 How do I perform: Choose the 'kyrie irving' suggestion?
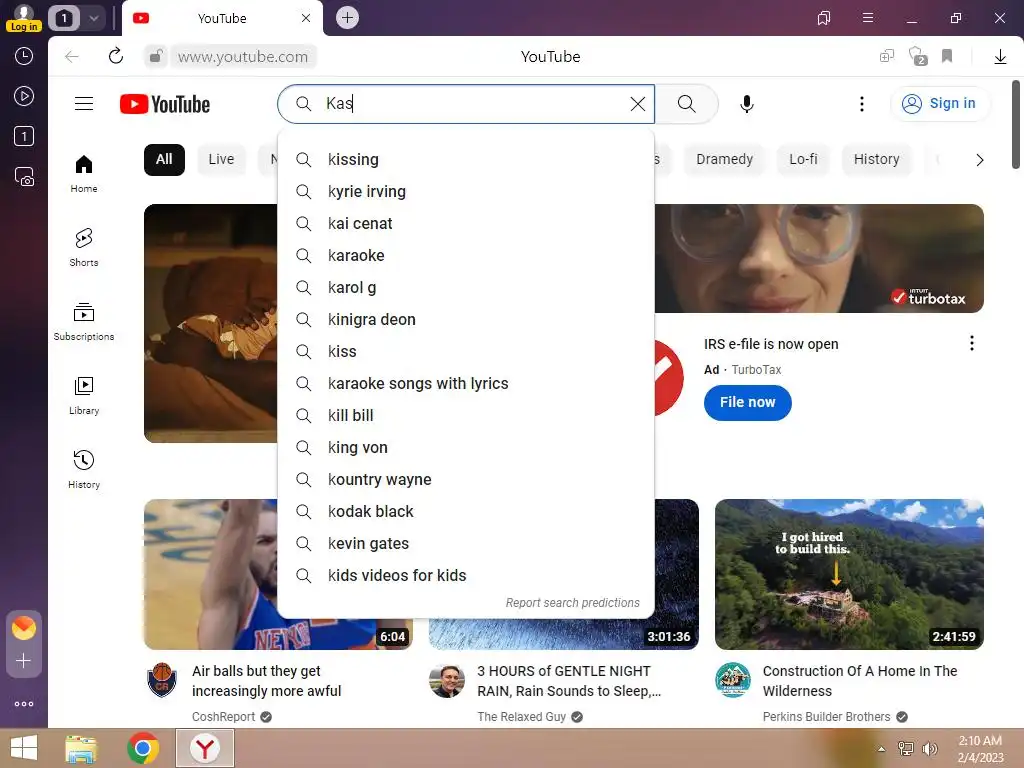(466, 191)
